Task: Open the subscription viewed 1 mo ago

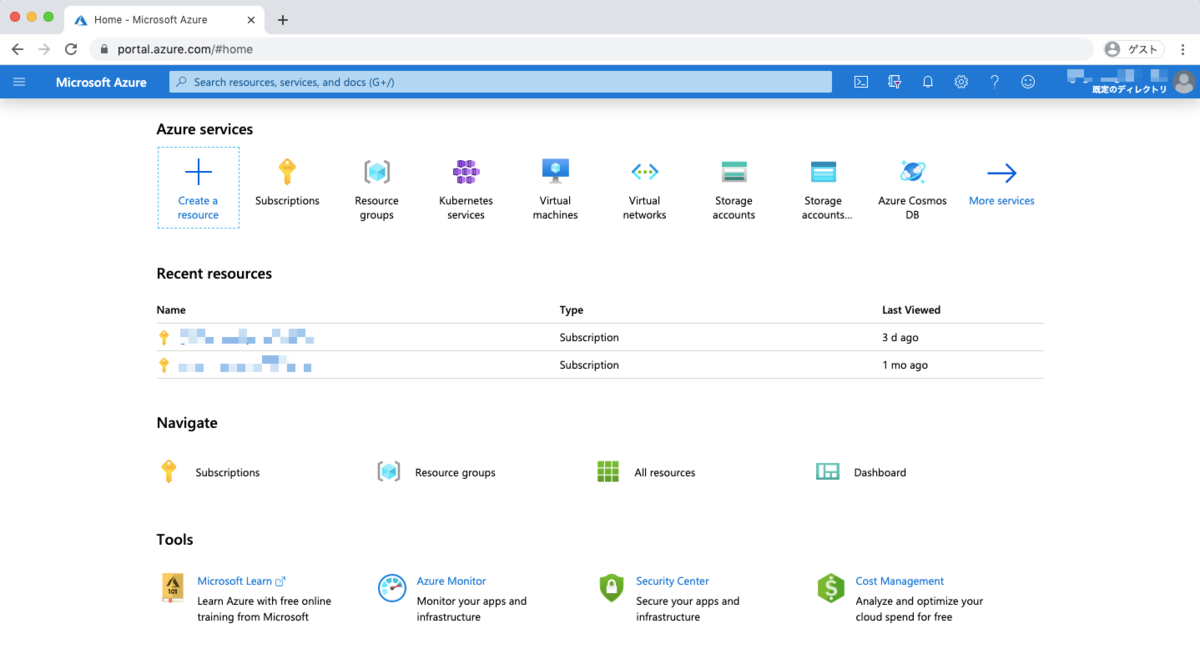Action: [x=245, y=365]
